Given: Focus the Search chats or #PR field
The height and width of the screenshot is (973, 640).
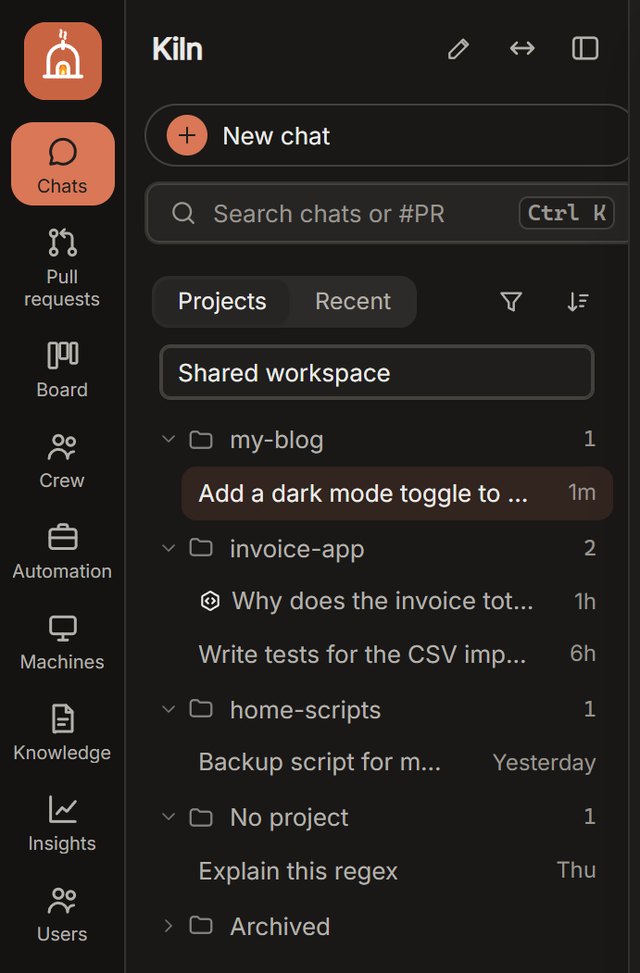Looking at the screenshot, I should 387,213.
